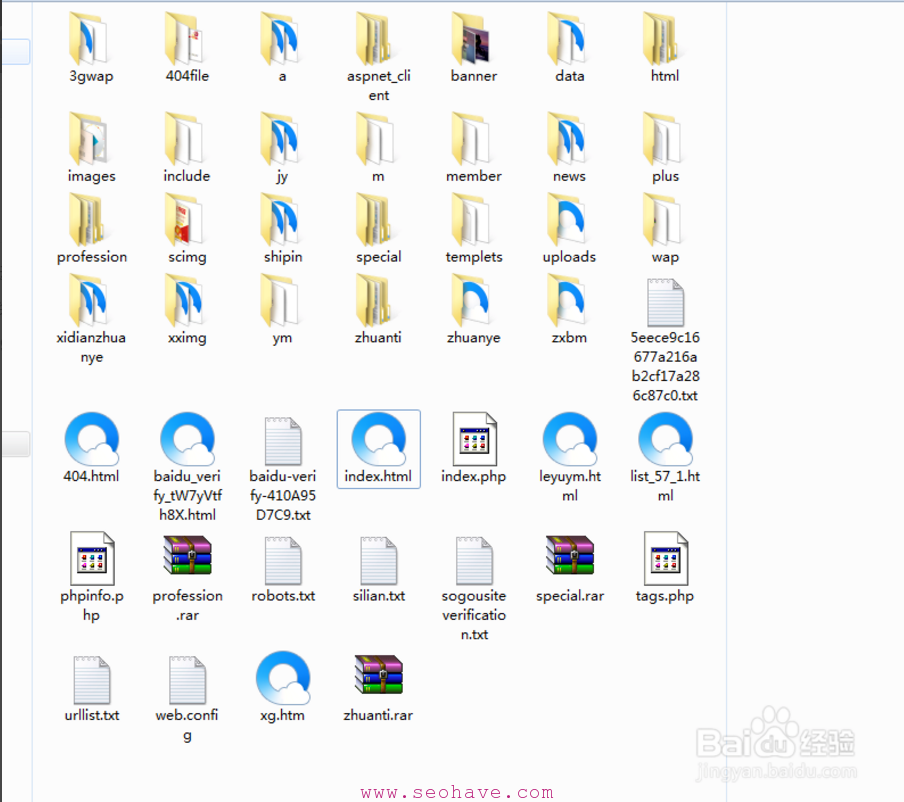Select the include folder icon
Viewport: 904px width, 802px height.
tap(184, 138)
